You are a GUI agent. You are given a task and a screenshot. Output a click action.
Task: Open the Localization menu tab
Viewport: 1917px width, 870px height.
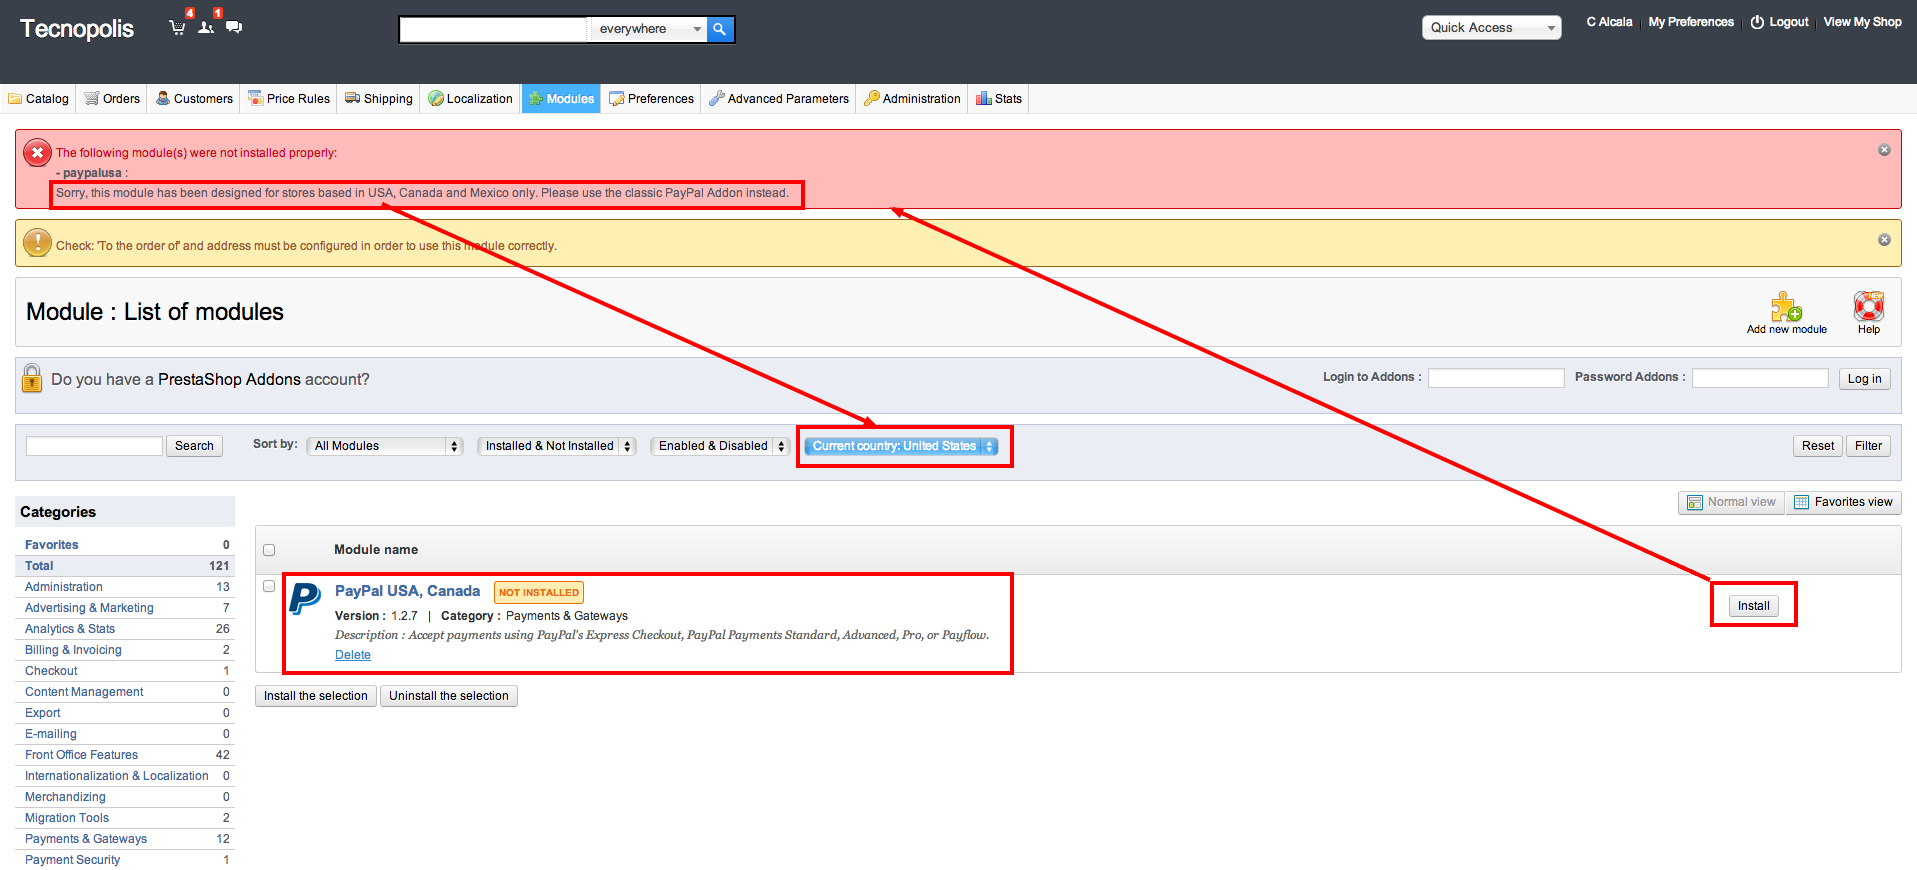(470, 99)
